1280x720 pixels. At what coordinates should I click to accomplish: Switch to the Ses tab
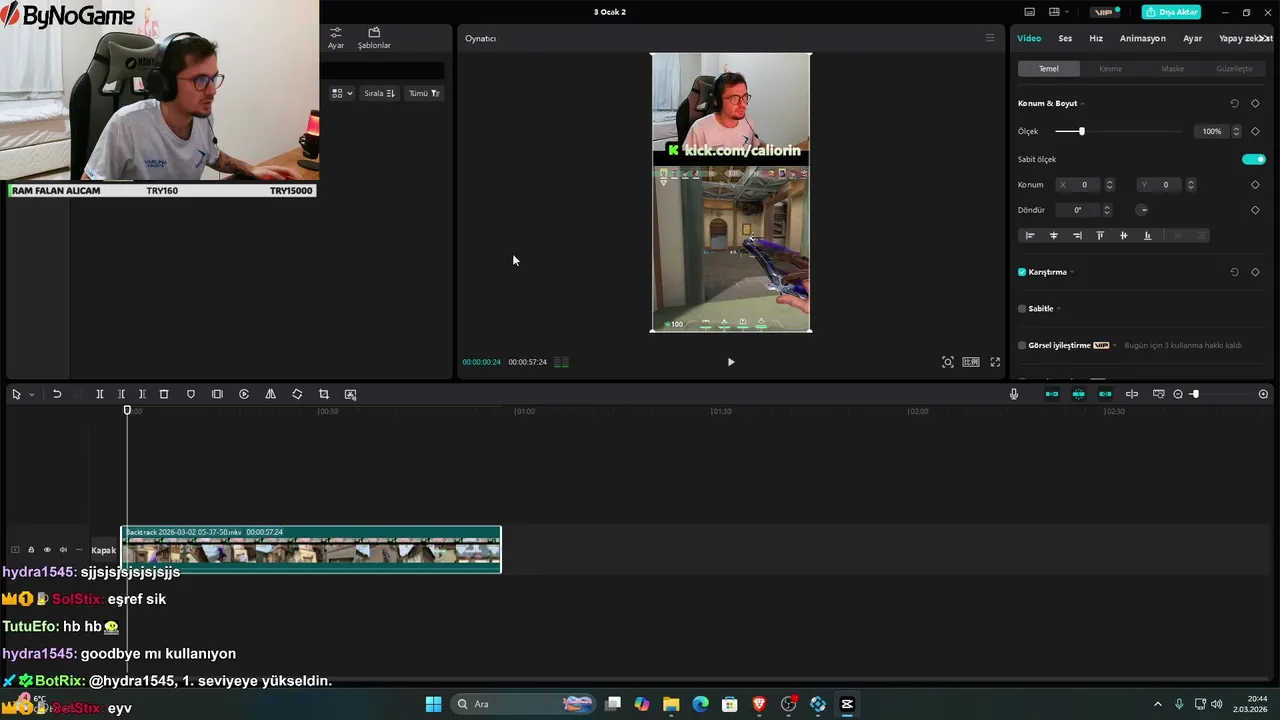tap(1065, 38)
